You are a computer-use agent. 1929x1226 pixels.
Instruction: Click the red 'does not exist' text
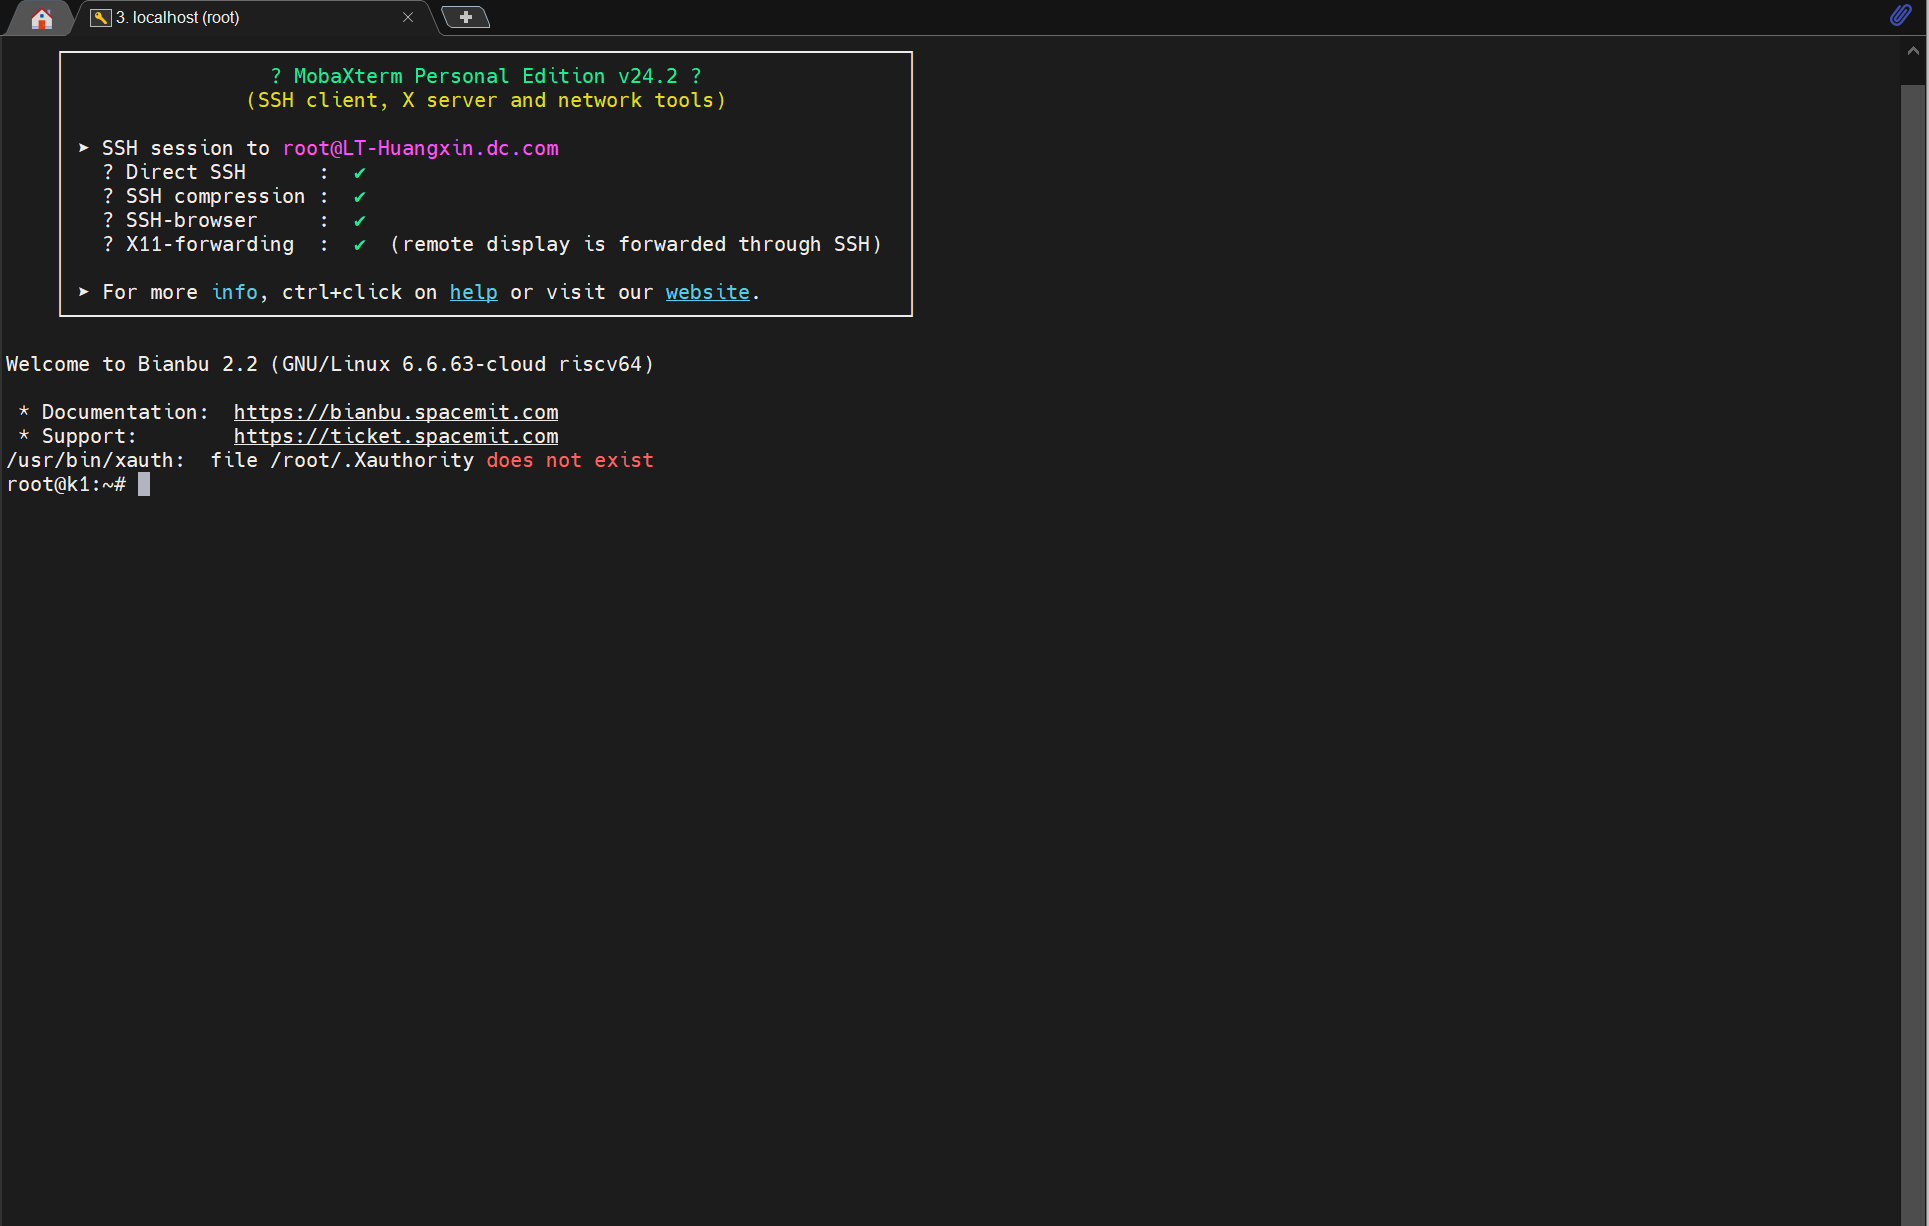click(x=570, y=460)
